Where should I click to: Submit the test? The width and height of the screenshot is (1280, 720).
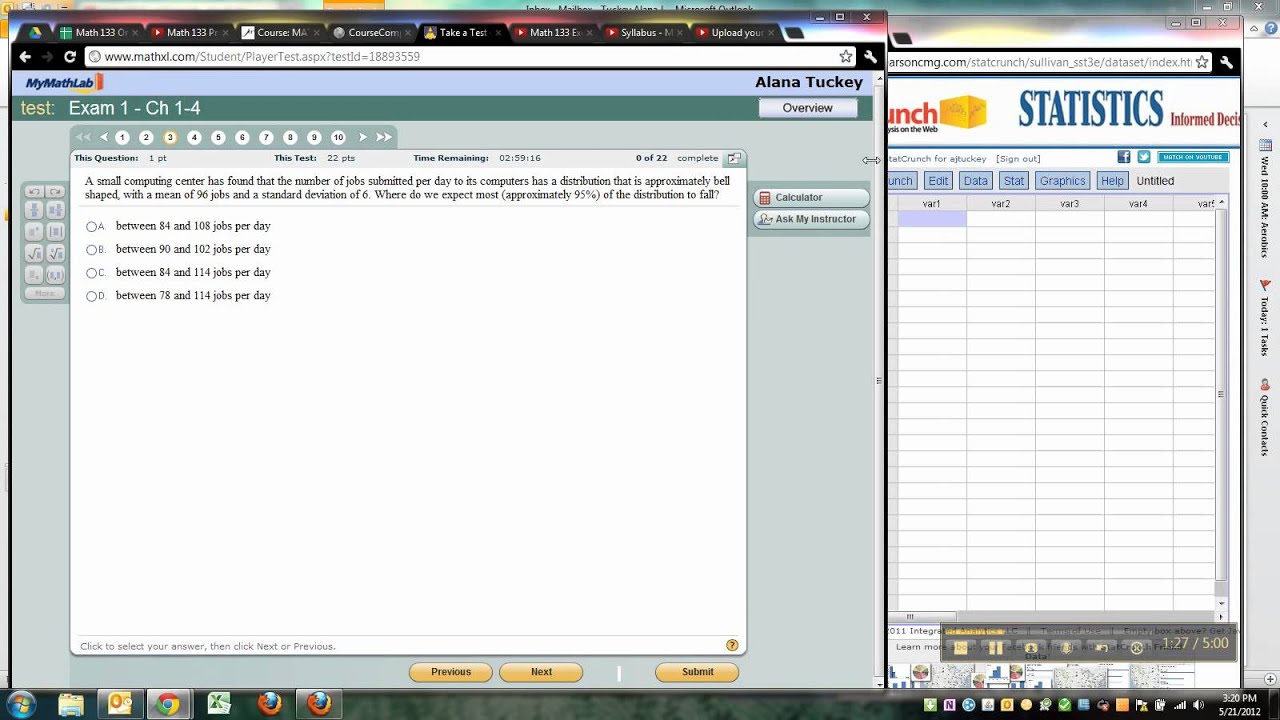(x=697, y=672)
